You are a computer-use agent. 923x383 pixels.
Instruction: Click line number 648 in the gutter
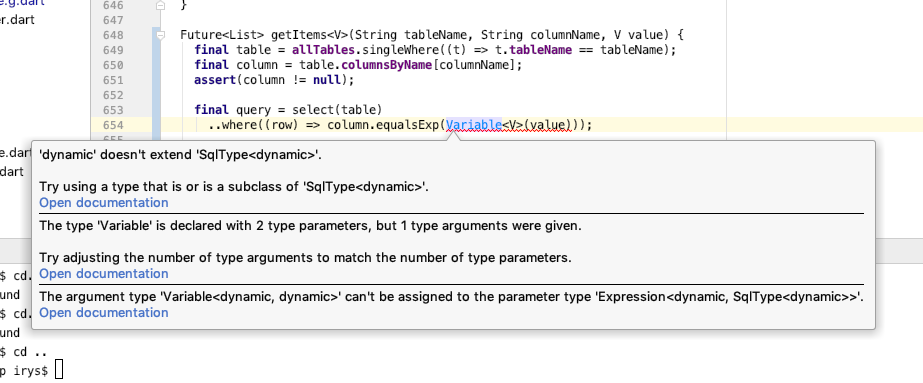pos(113,35)
